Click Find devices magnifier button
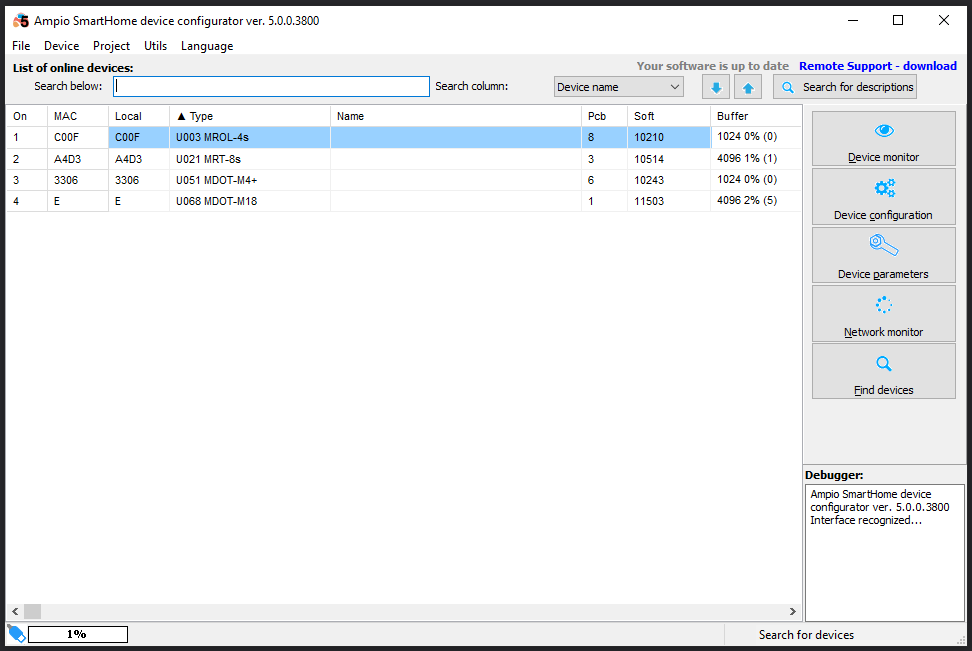Image resolution: width=972 pixels, height=651 pixels. pos(883,371)
